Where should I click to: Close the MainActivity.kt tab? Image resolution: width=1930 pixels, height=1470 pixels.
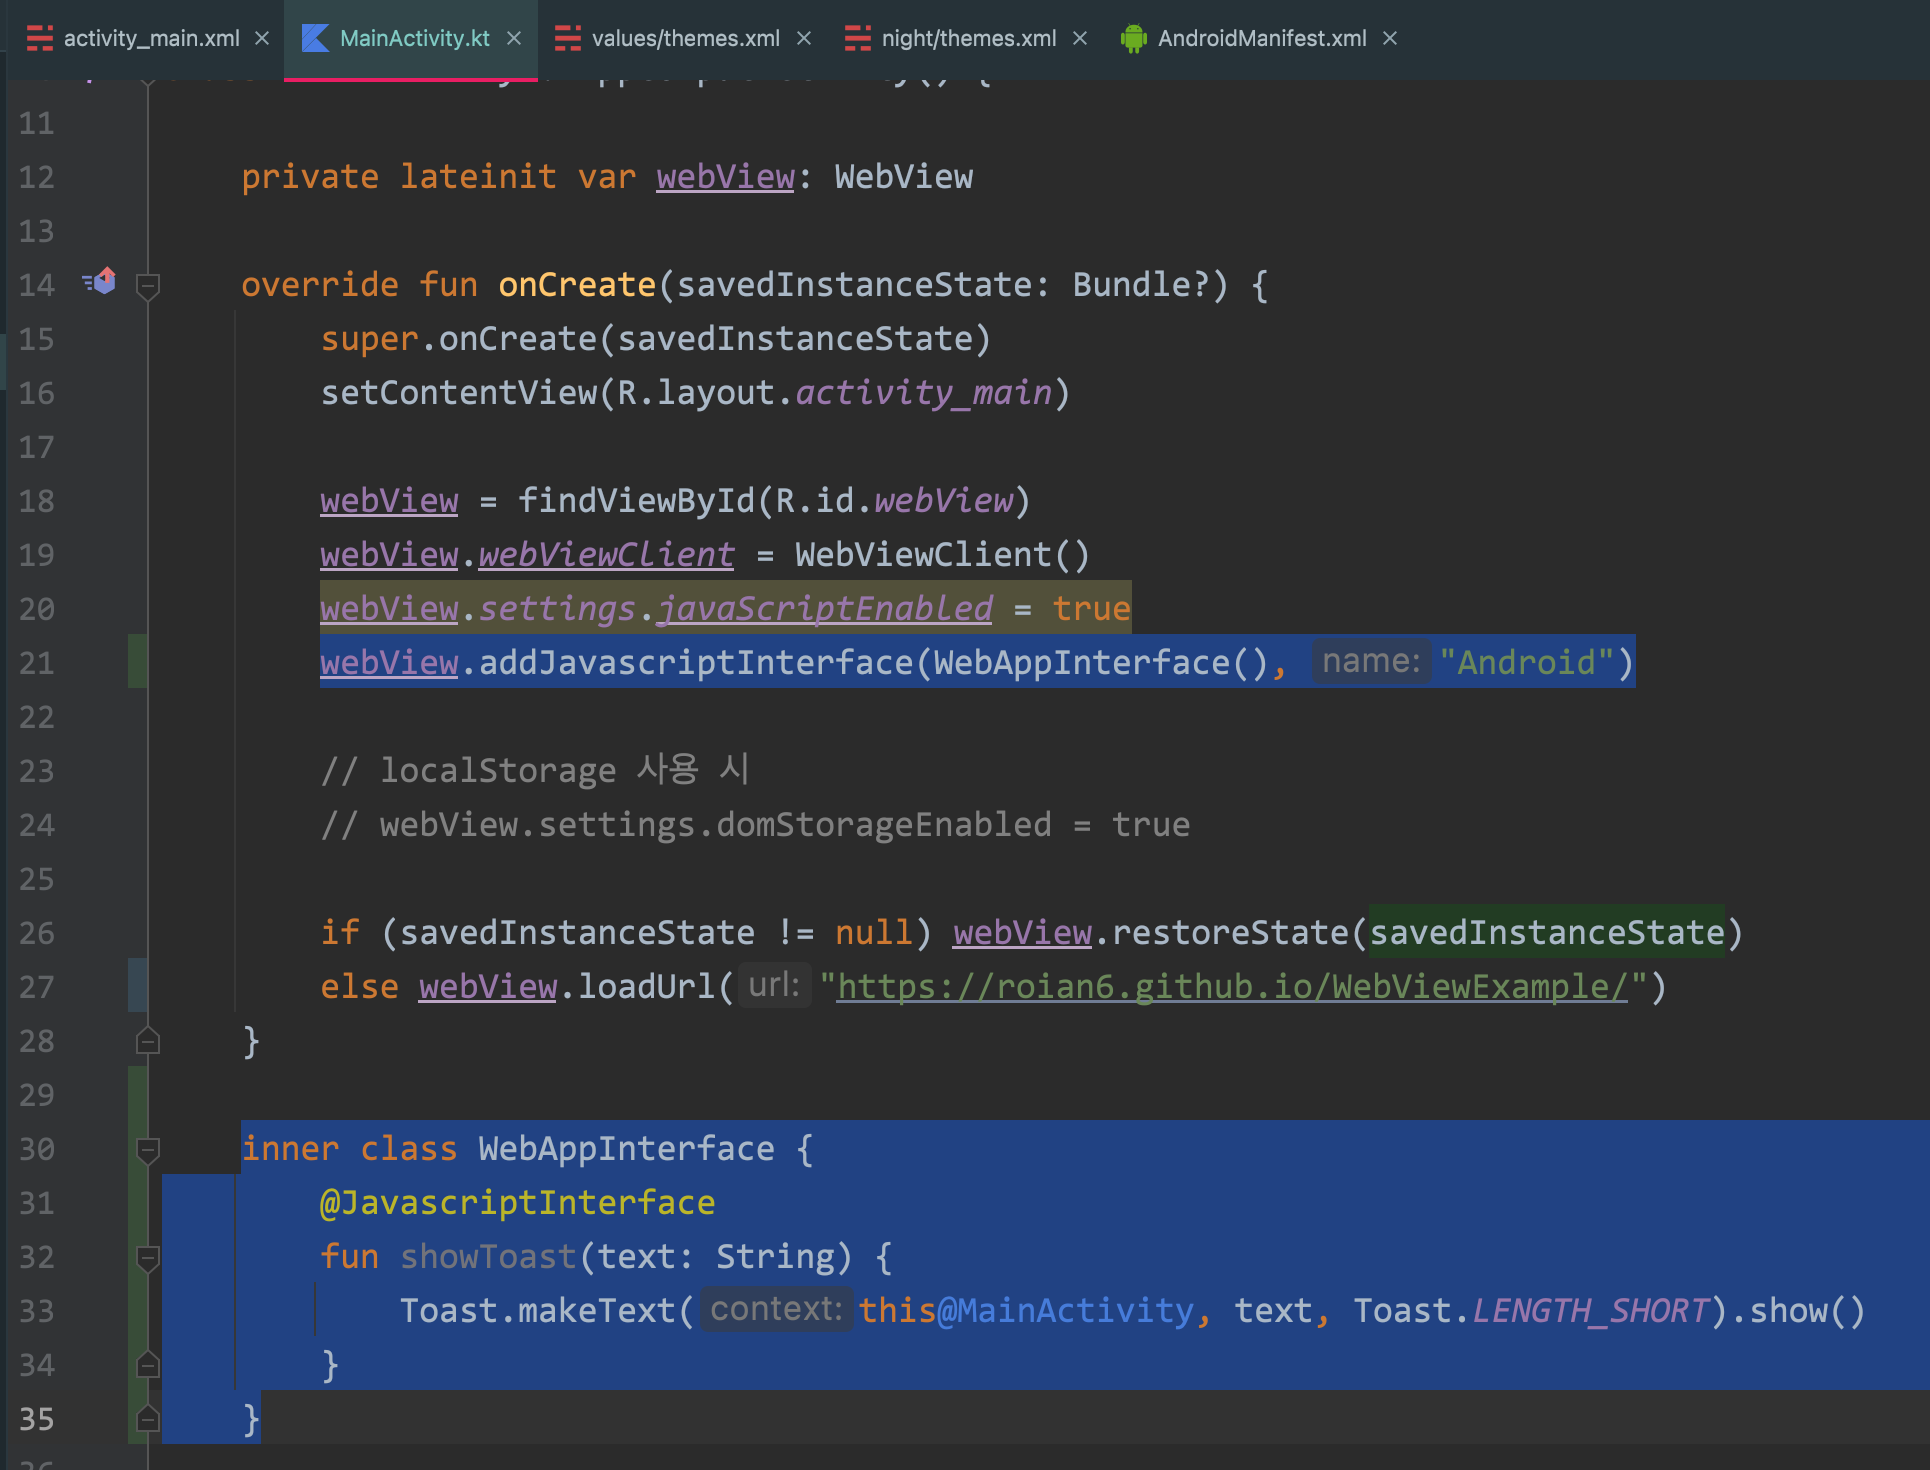[514, 38]
